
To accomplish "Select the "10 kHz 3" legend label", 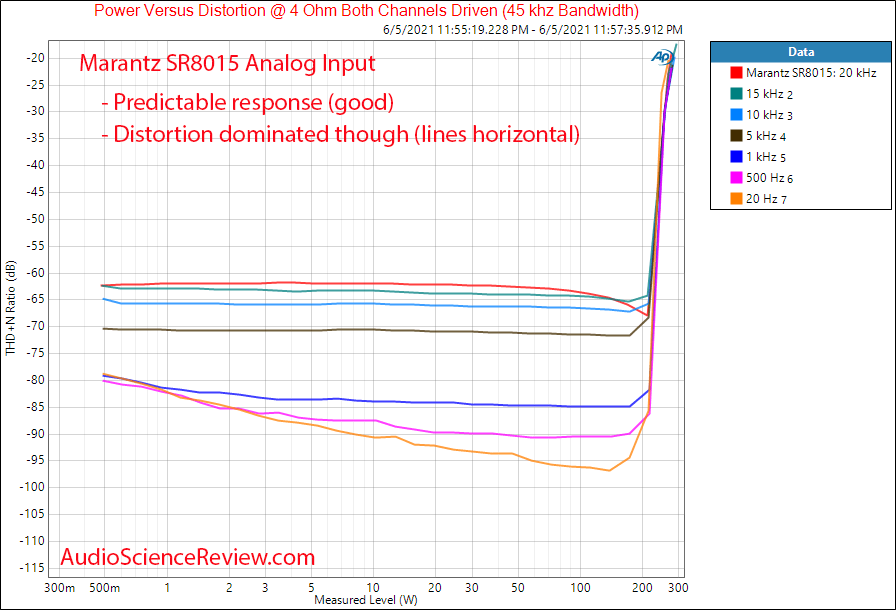I will pyautogui.click(x=769, y=115).
